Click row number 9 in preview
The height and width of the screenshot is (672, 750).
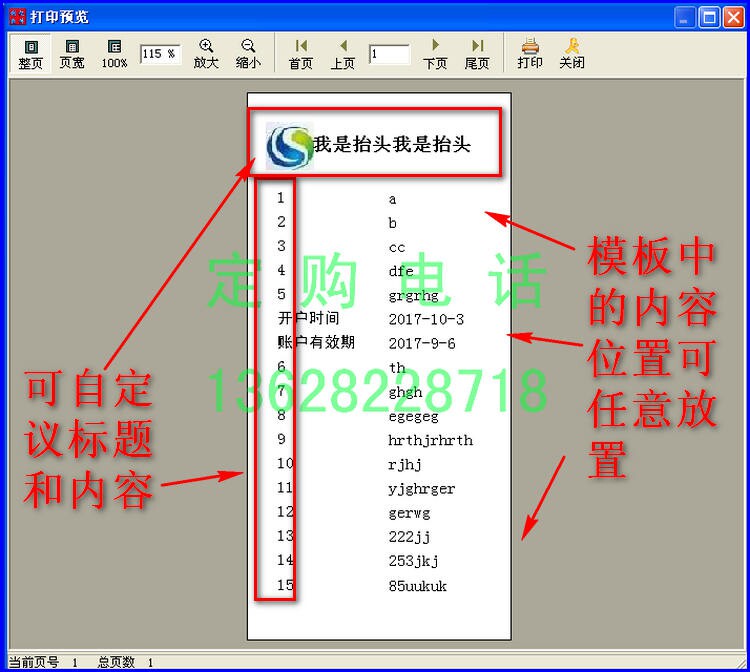click(x=281, y=439)
